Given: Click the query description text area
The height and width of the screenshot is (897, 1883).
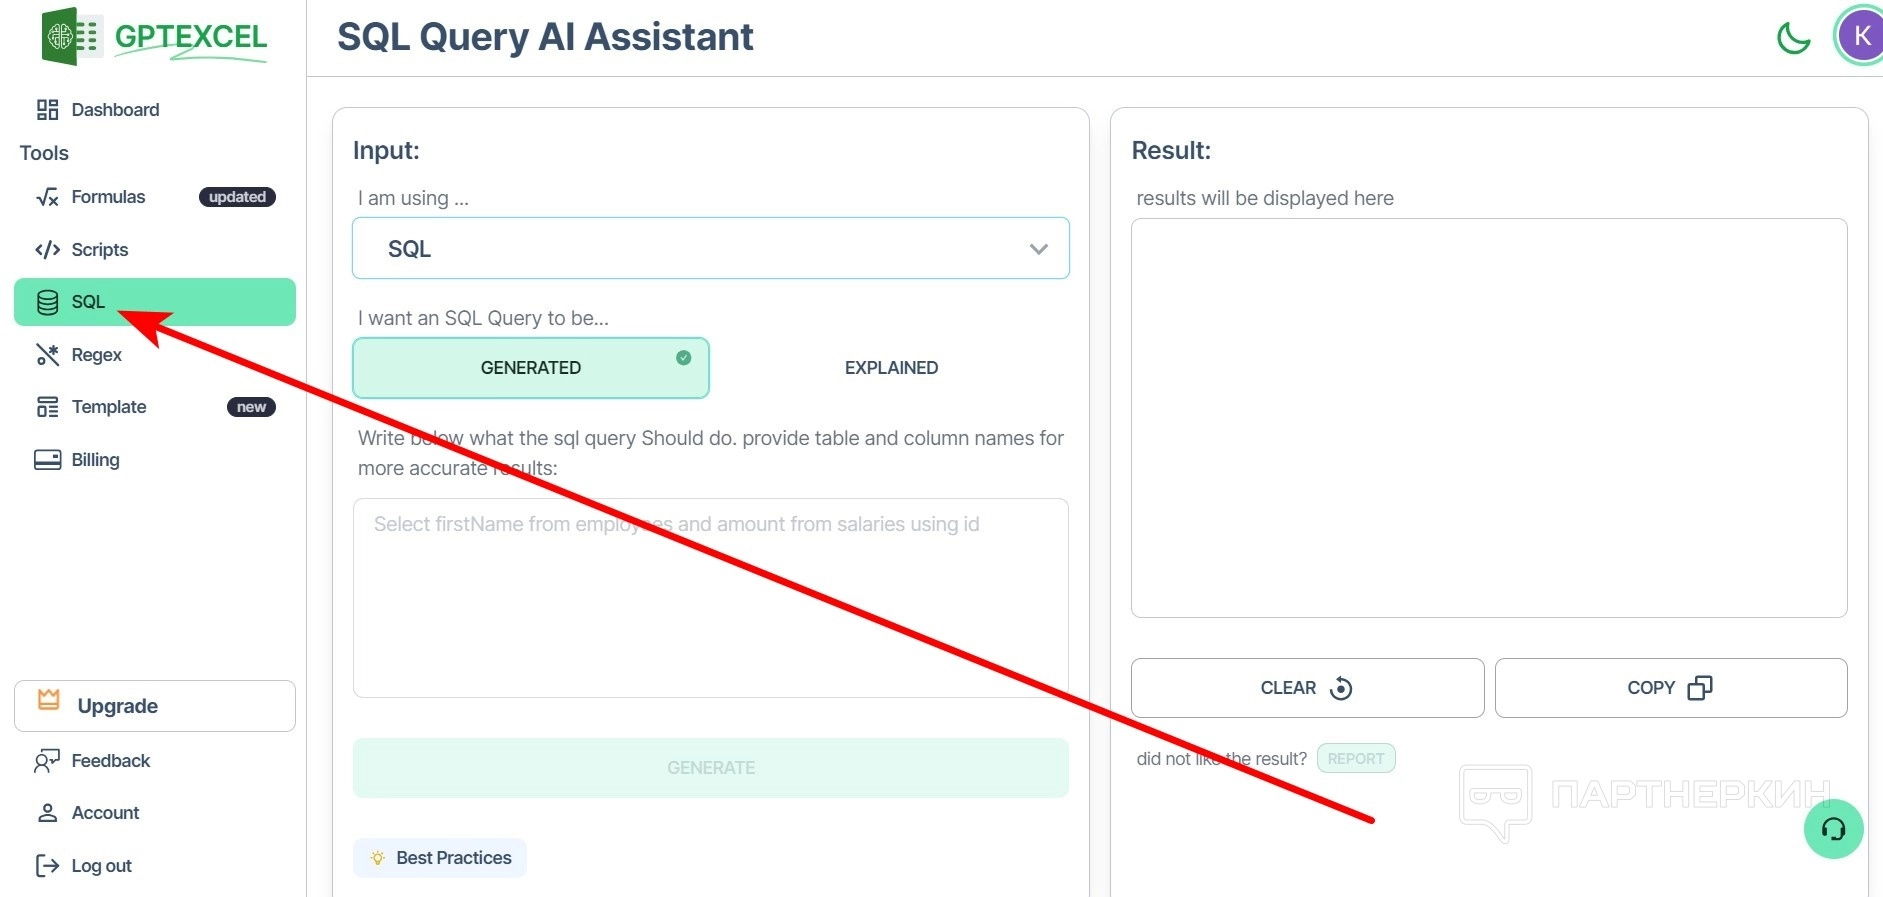Looking at the screenshot, I should 710,597.
